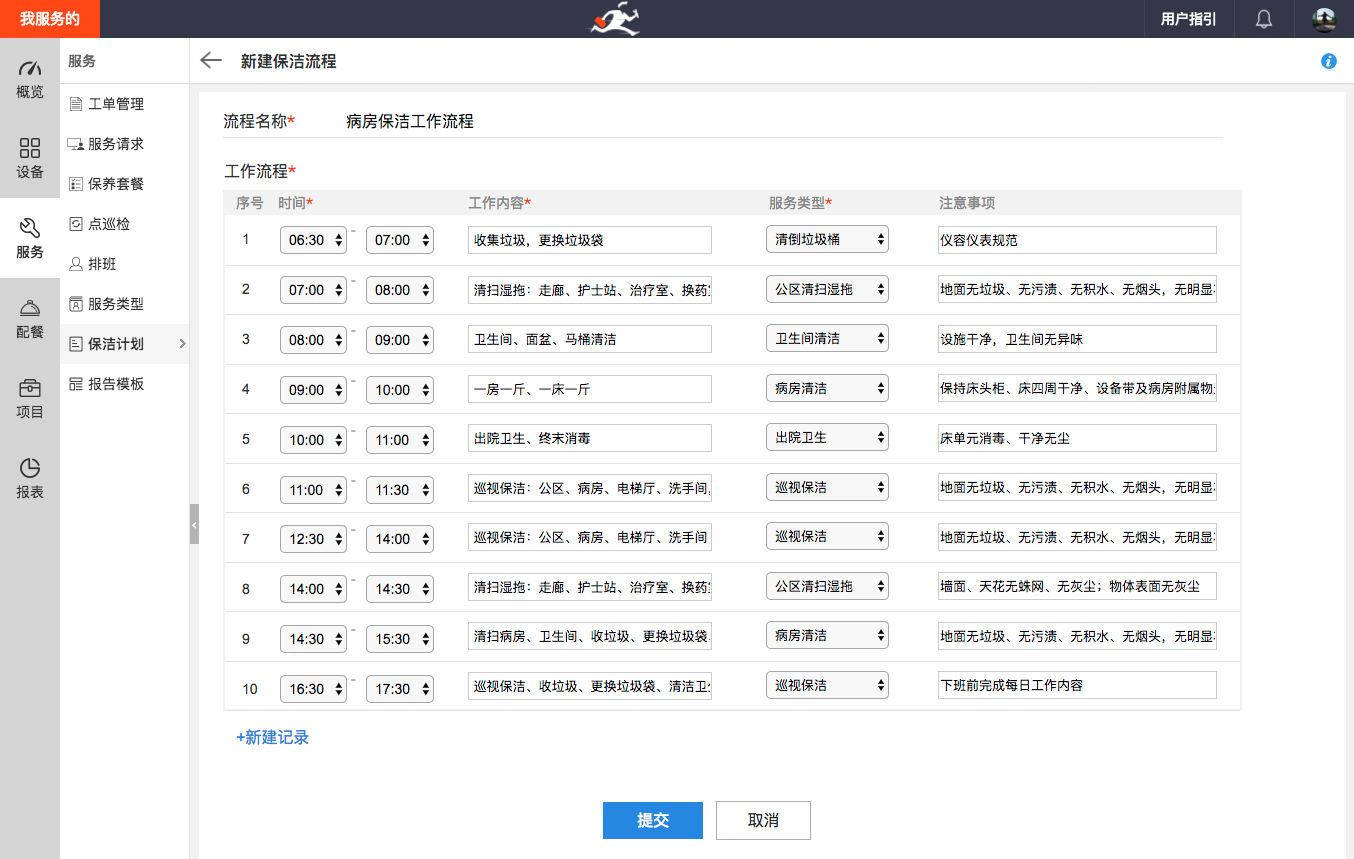The height and width of the screenshot is (859, 1354).
Task: Open 排班 in the sidebar
Action: 102,264
